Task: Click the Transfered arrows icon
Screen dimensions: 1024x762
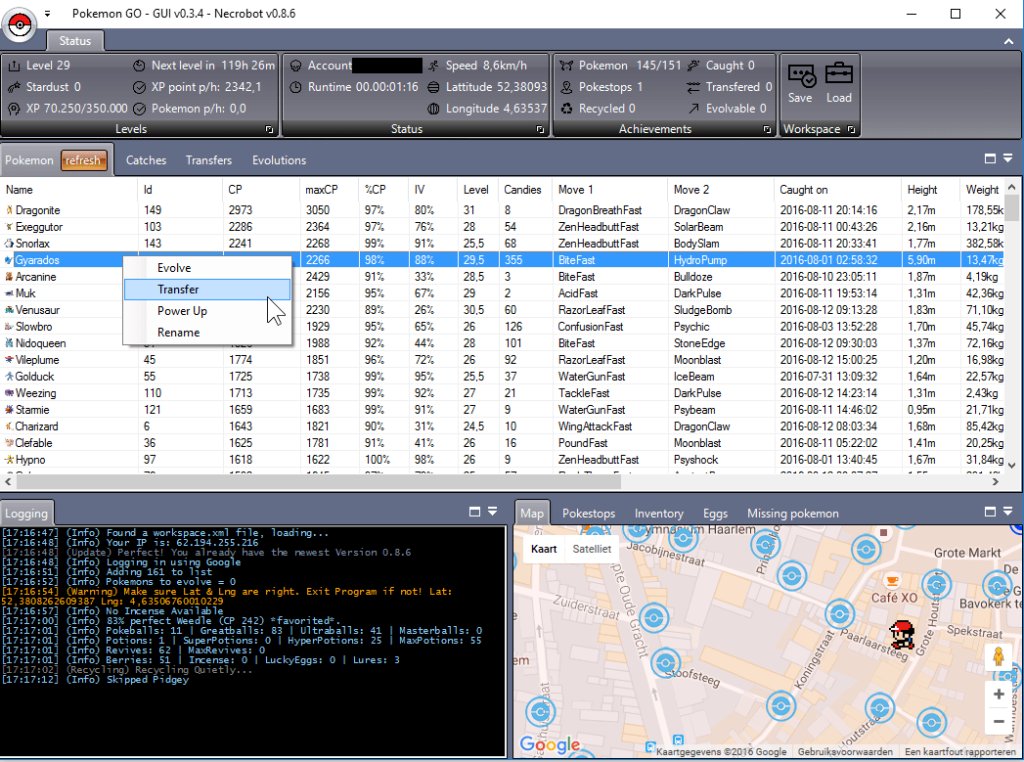Action: click(694, 87)
